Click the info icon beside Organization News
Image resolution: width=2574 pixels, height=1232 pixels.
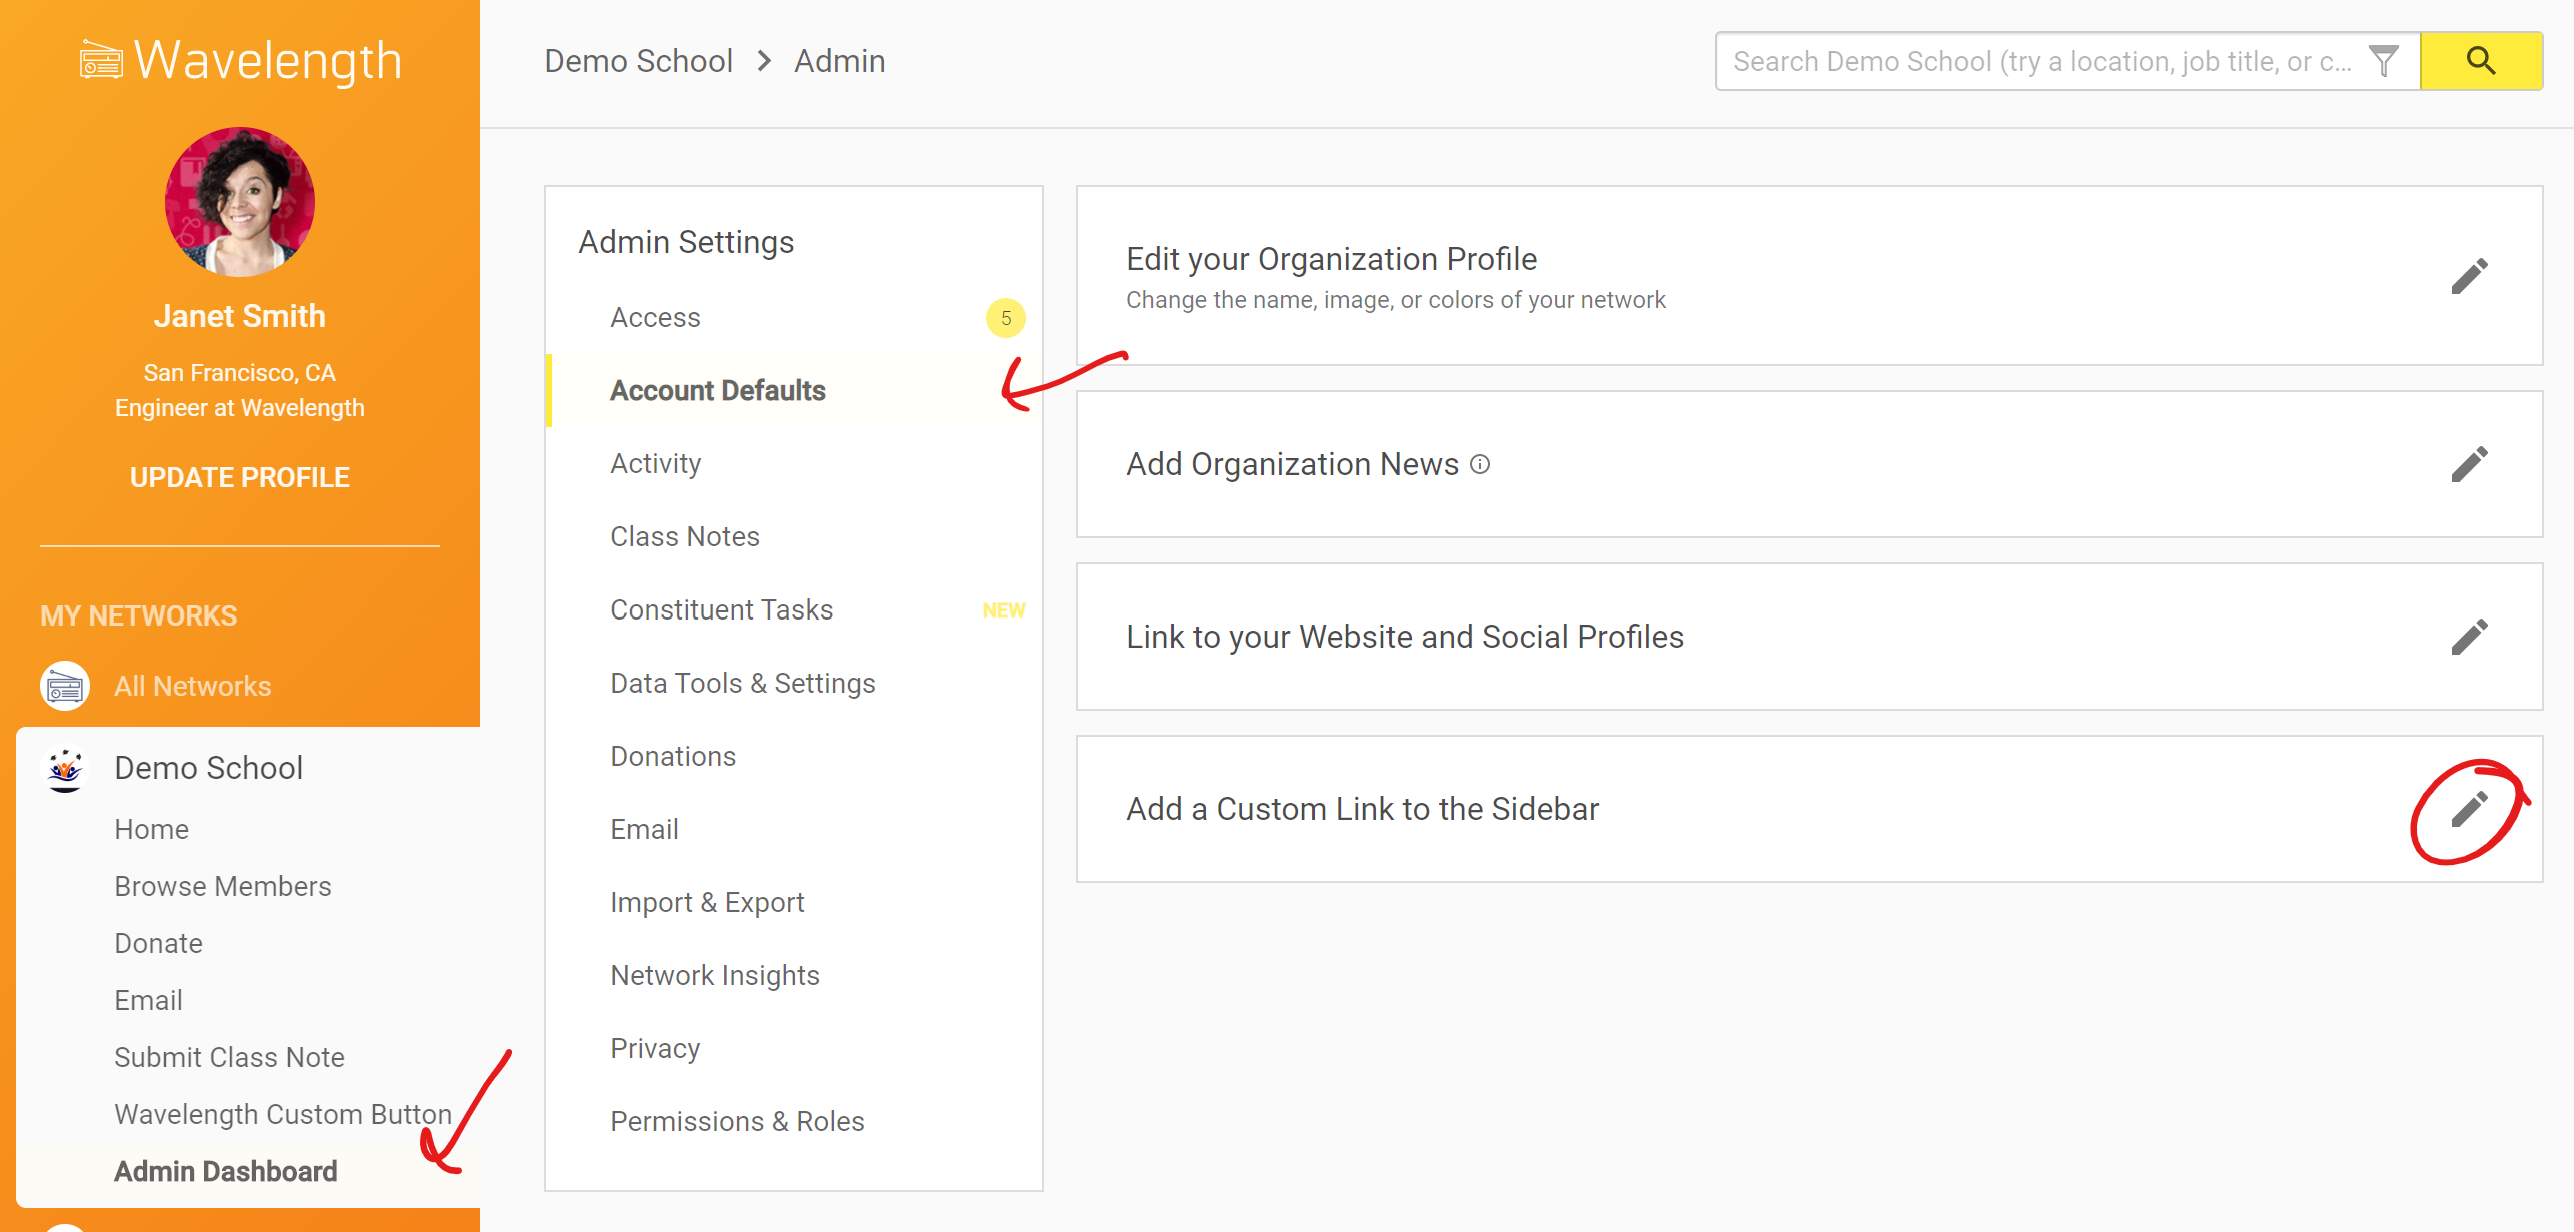tap(1480, 464)
